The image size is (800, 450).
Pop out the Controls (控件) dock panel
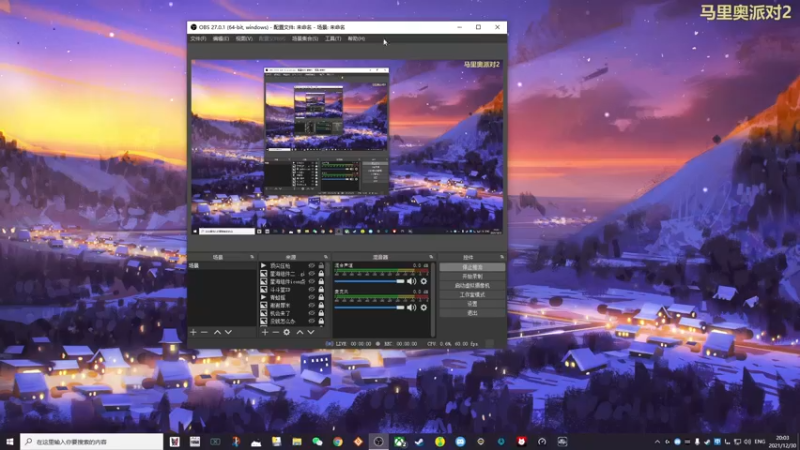[502, 257]
